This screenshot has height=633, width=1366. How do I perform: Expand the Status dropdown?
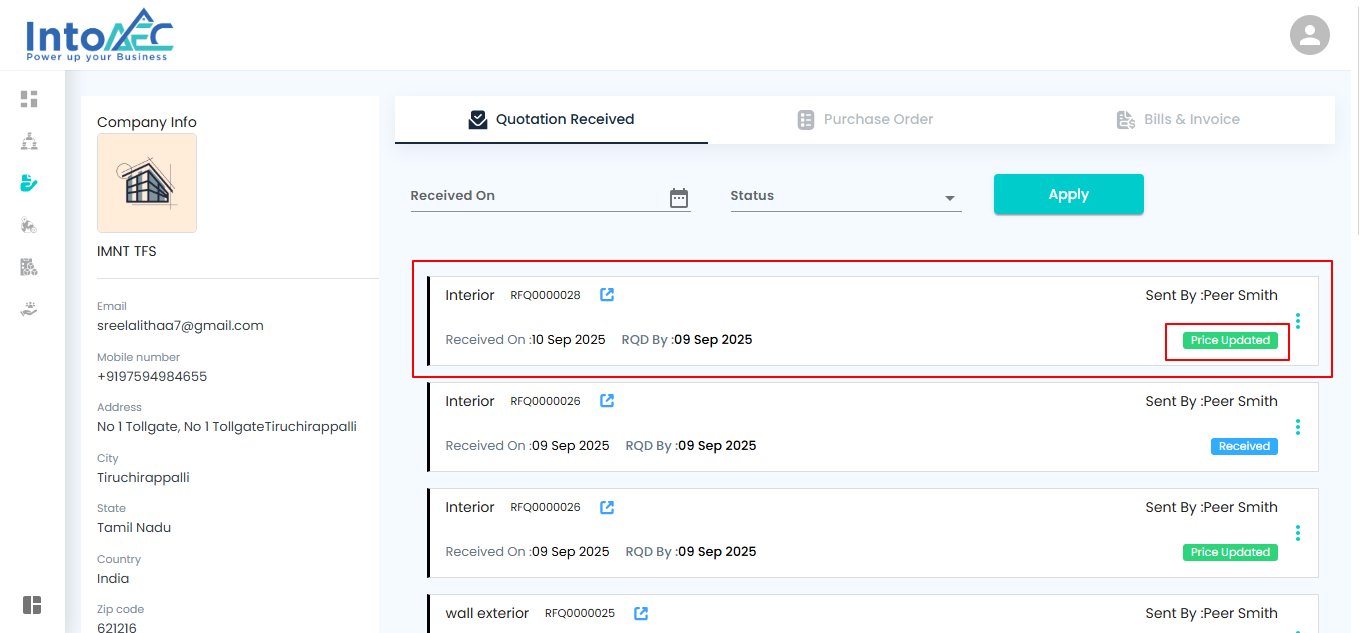[x=949, y=198]
